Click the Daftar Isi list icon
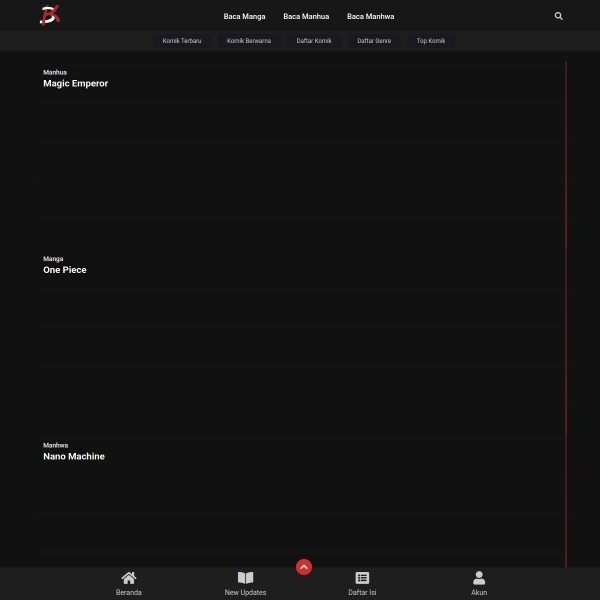This screenshot has height=600, width=600. [x=362, y=578]
